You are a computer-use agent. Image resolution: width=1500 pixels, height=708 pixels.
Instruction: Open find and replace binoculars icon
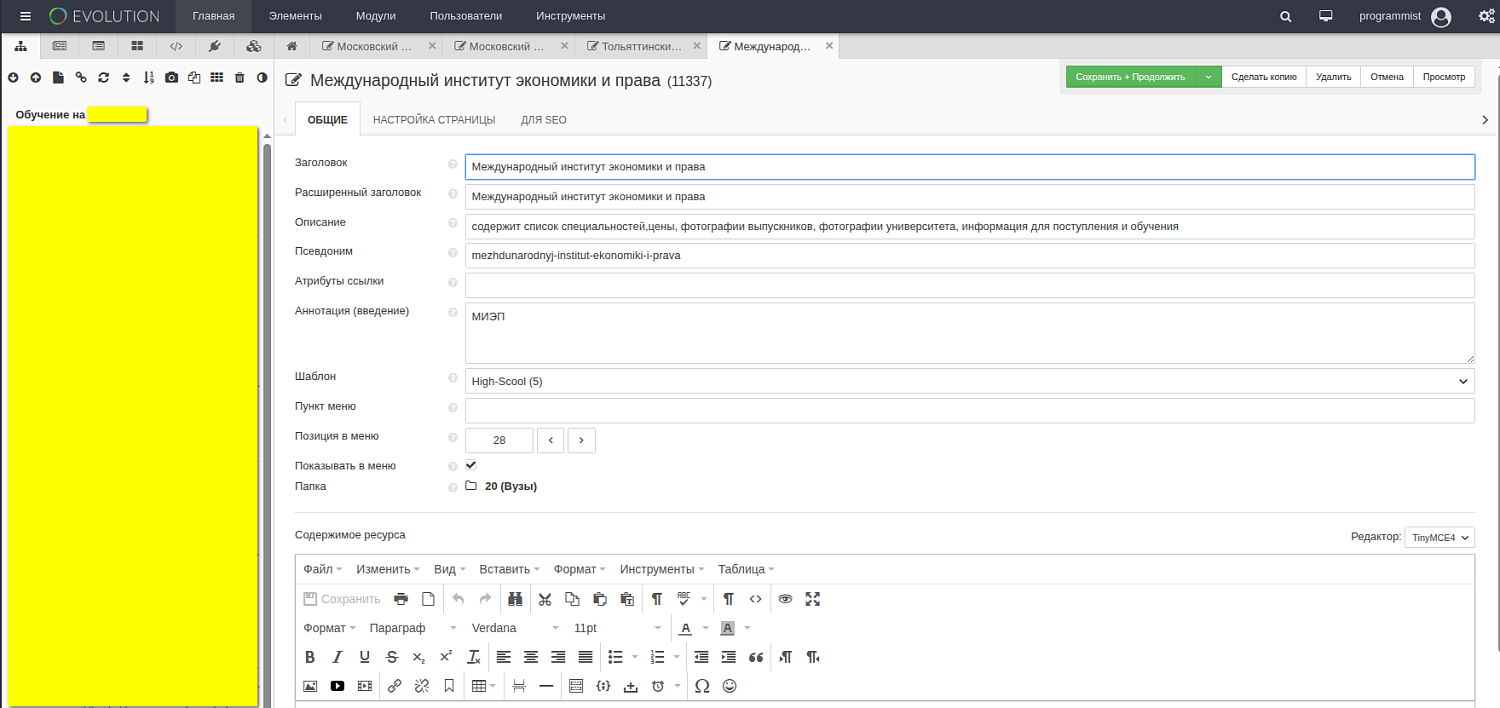515,599
